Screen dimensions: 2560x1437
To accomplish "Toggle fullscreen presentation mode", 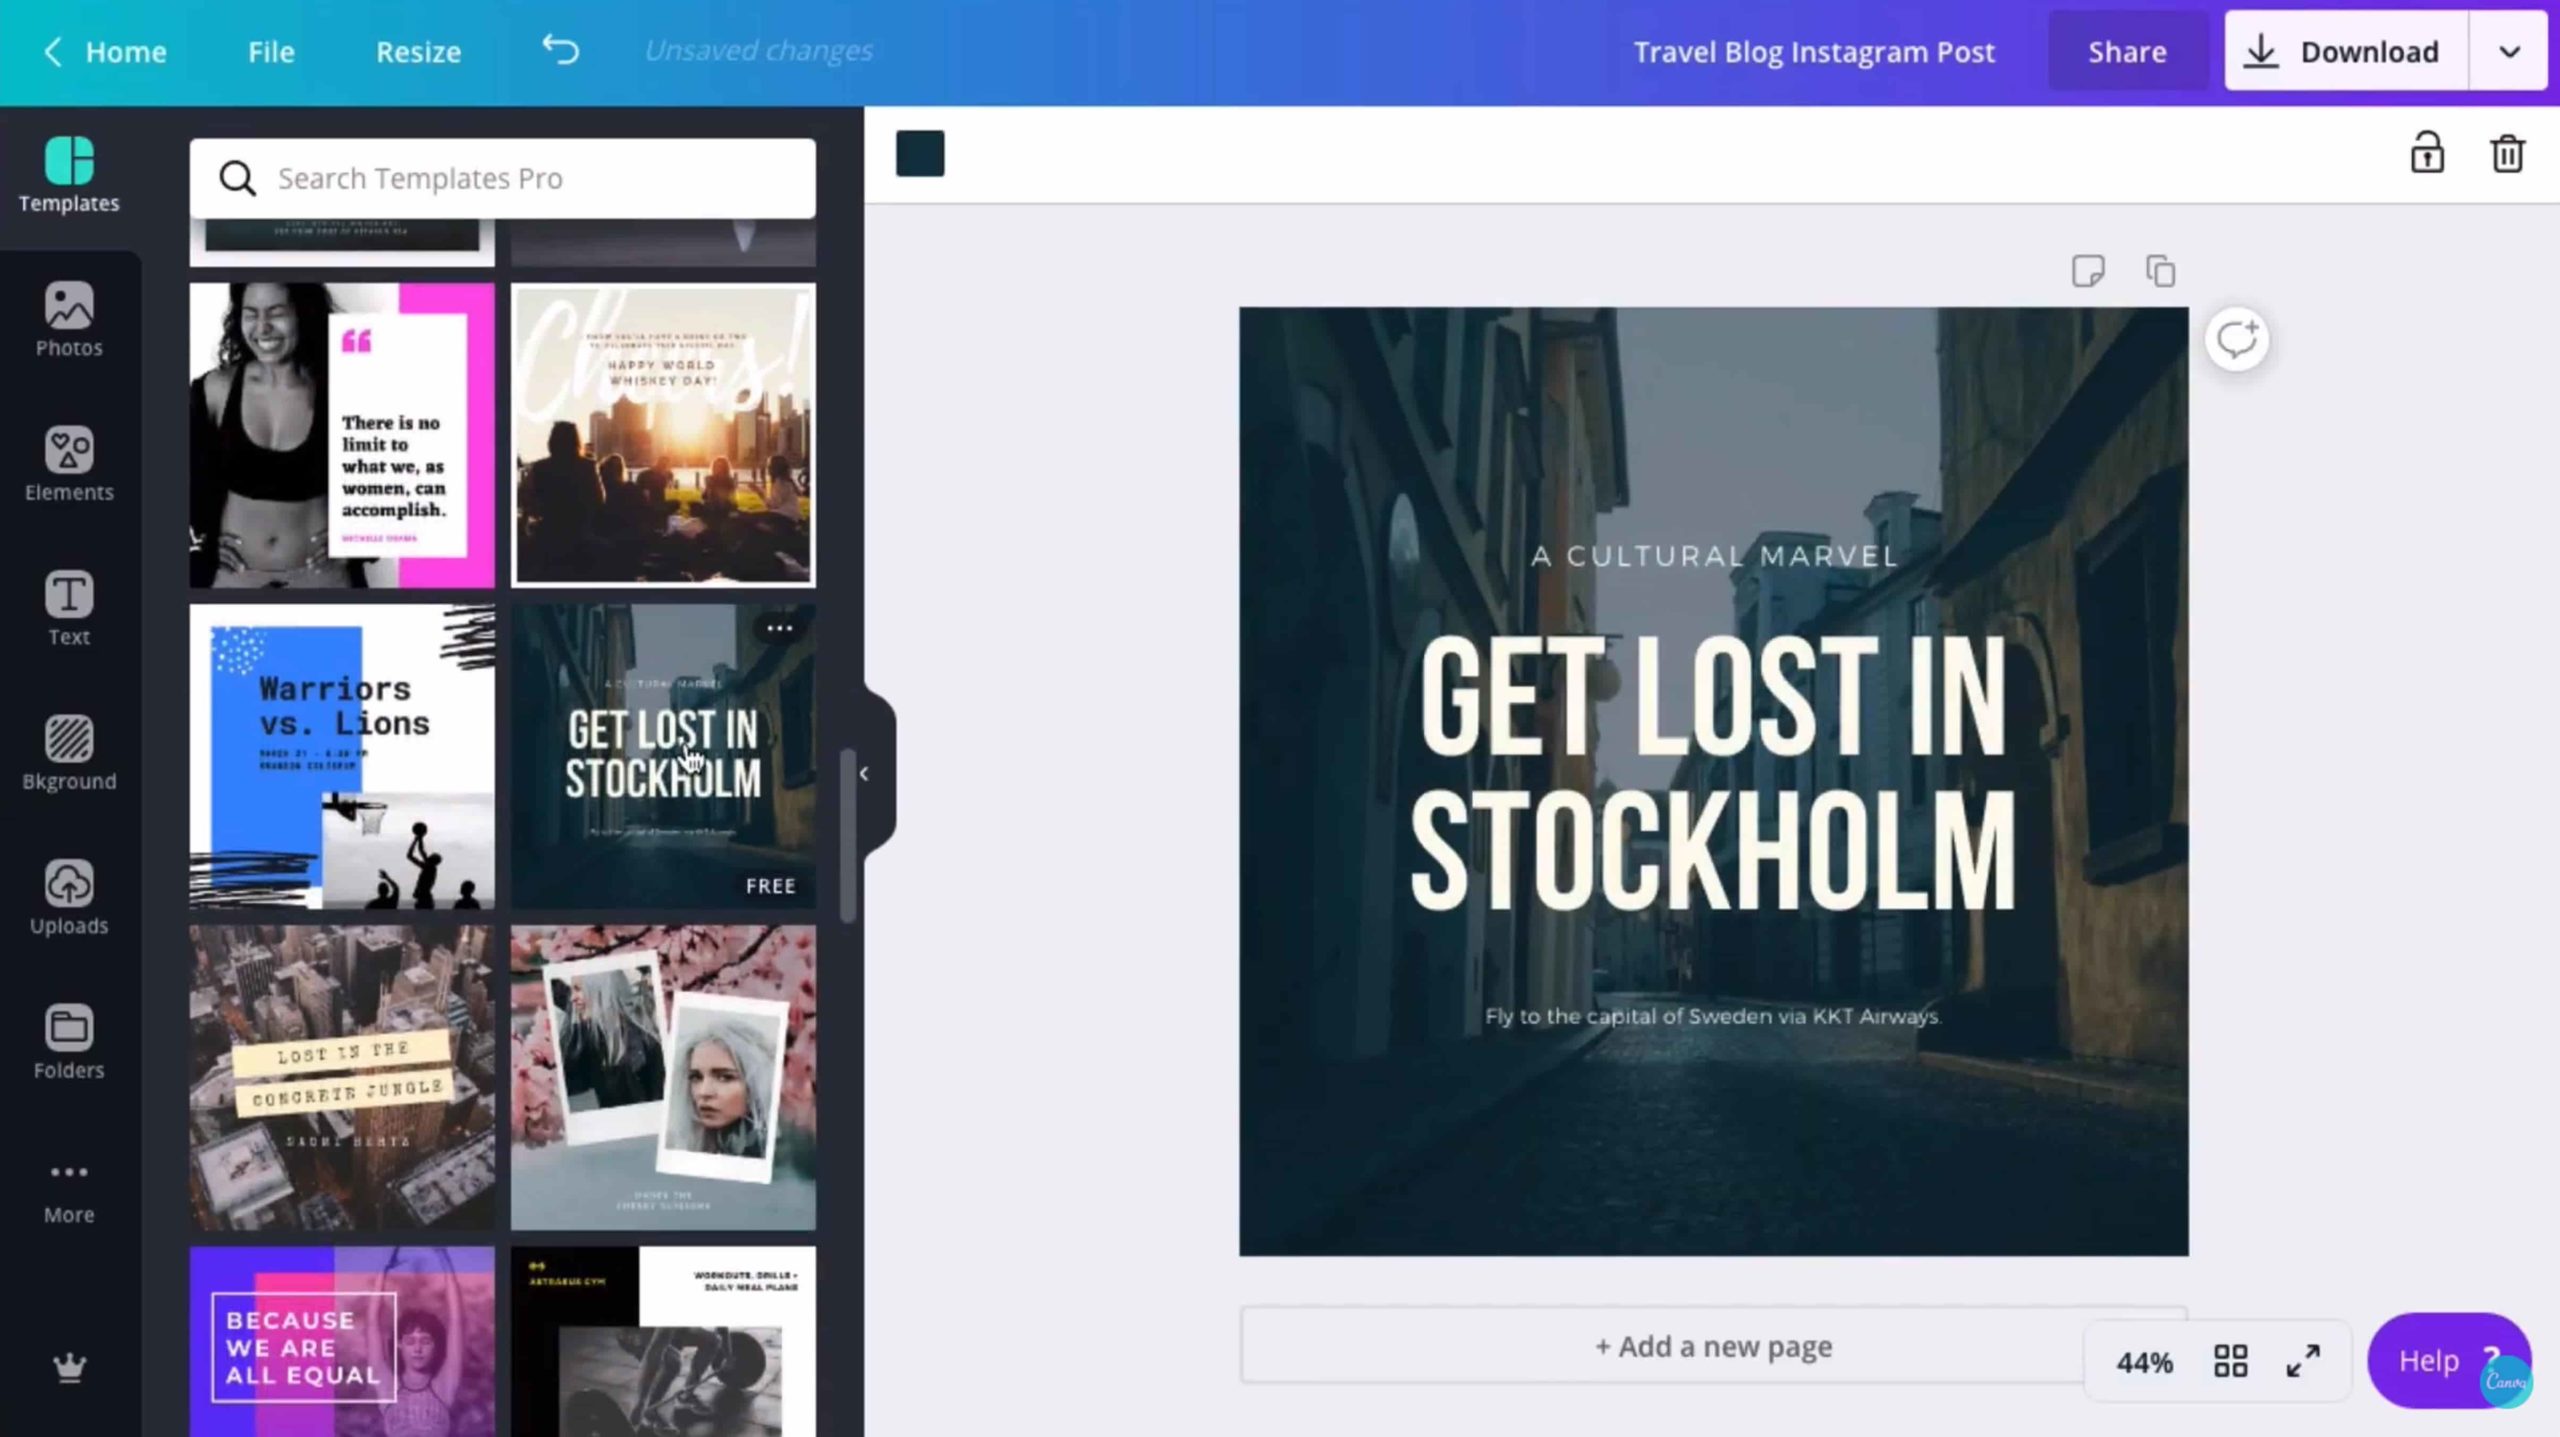I will point(2303,1361).
